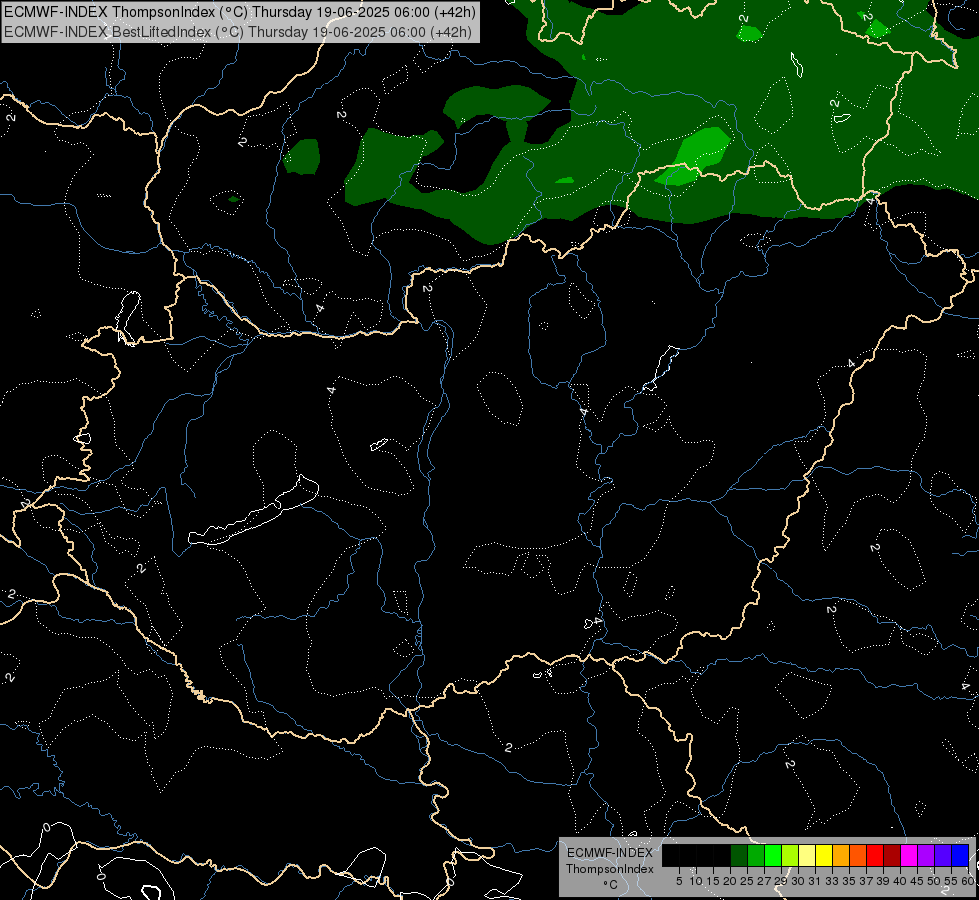
Task: Click the dark red 39–40 legend swatch
Action: coord(892,855)
